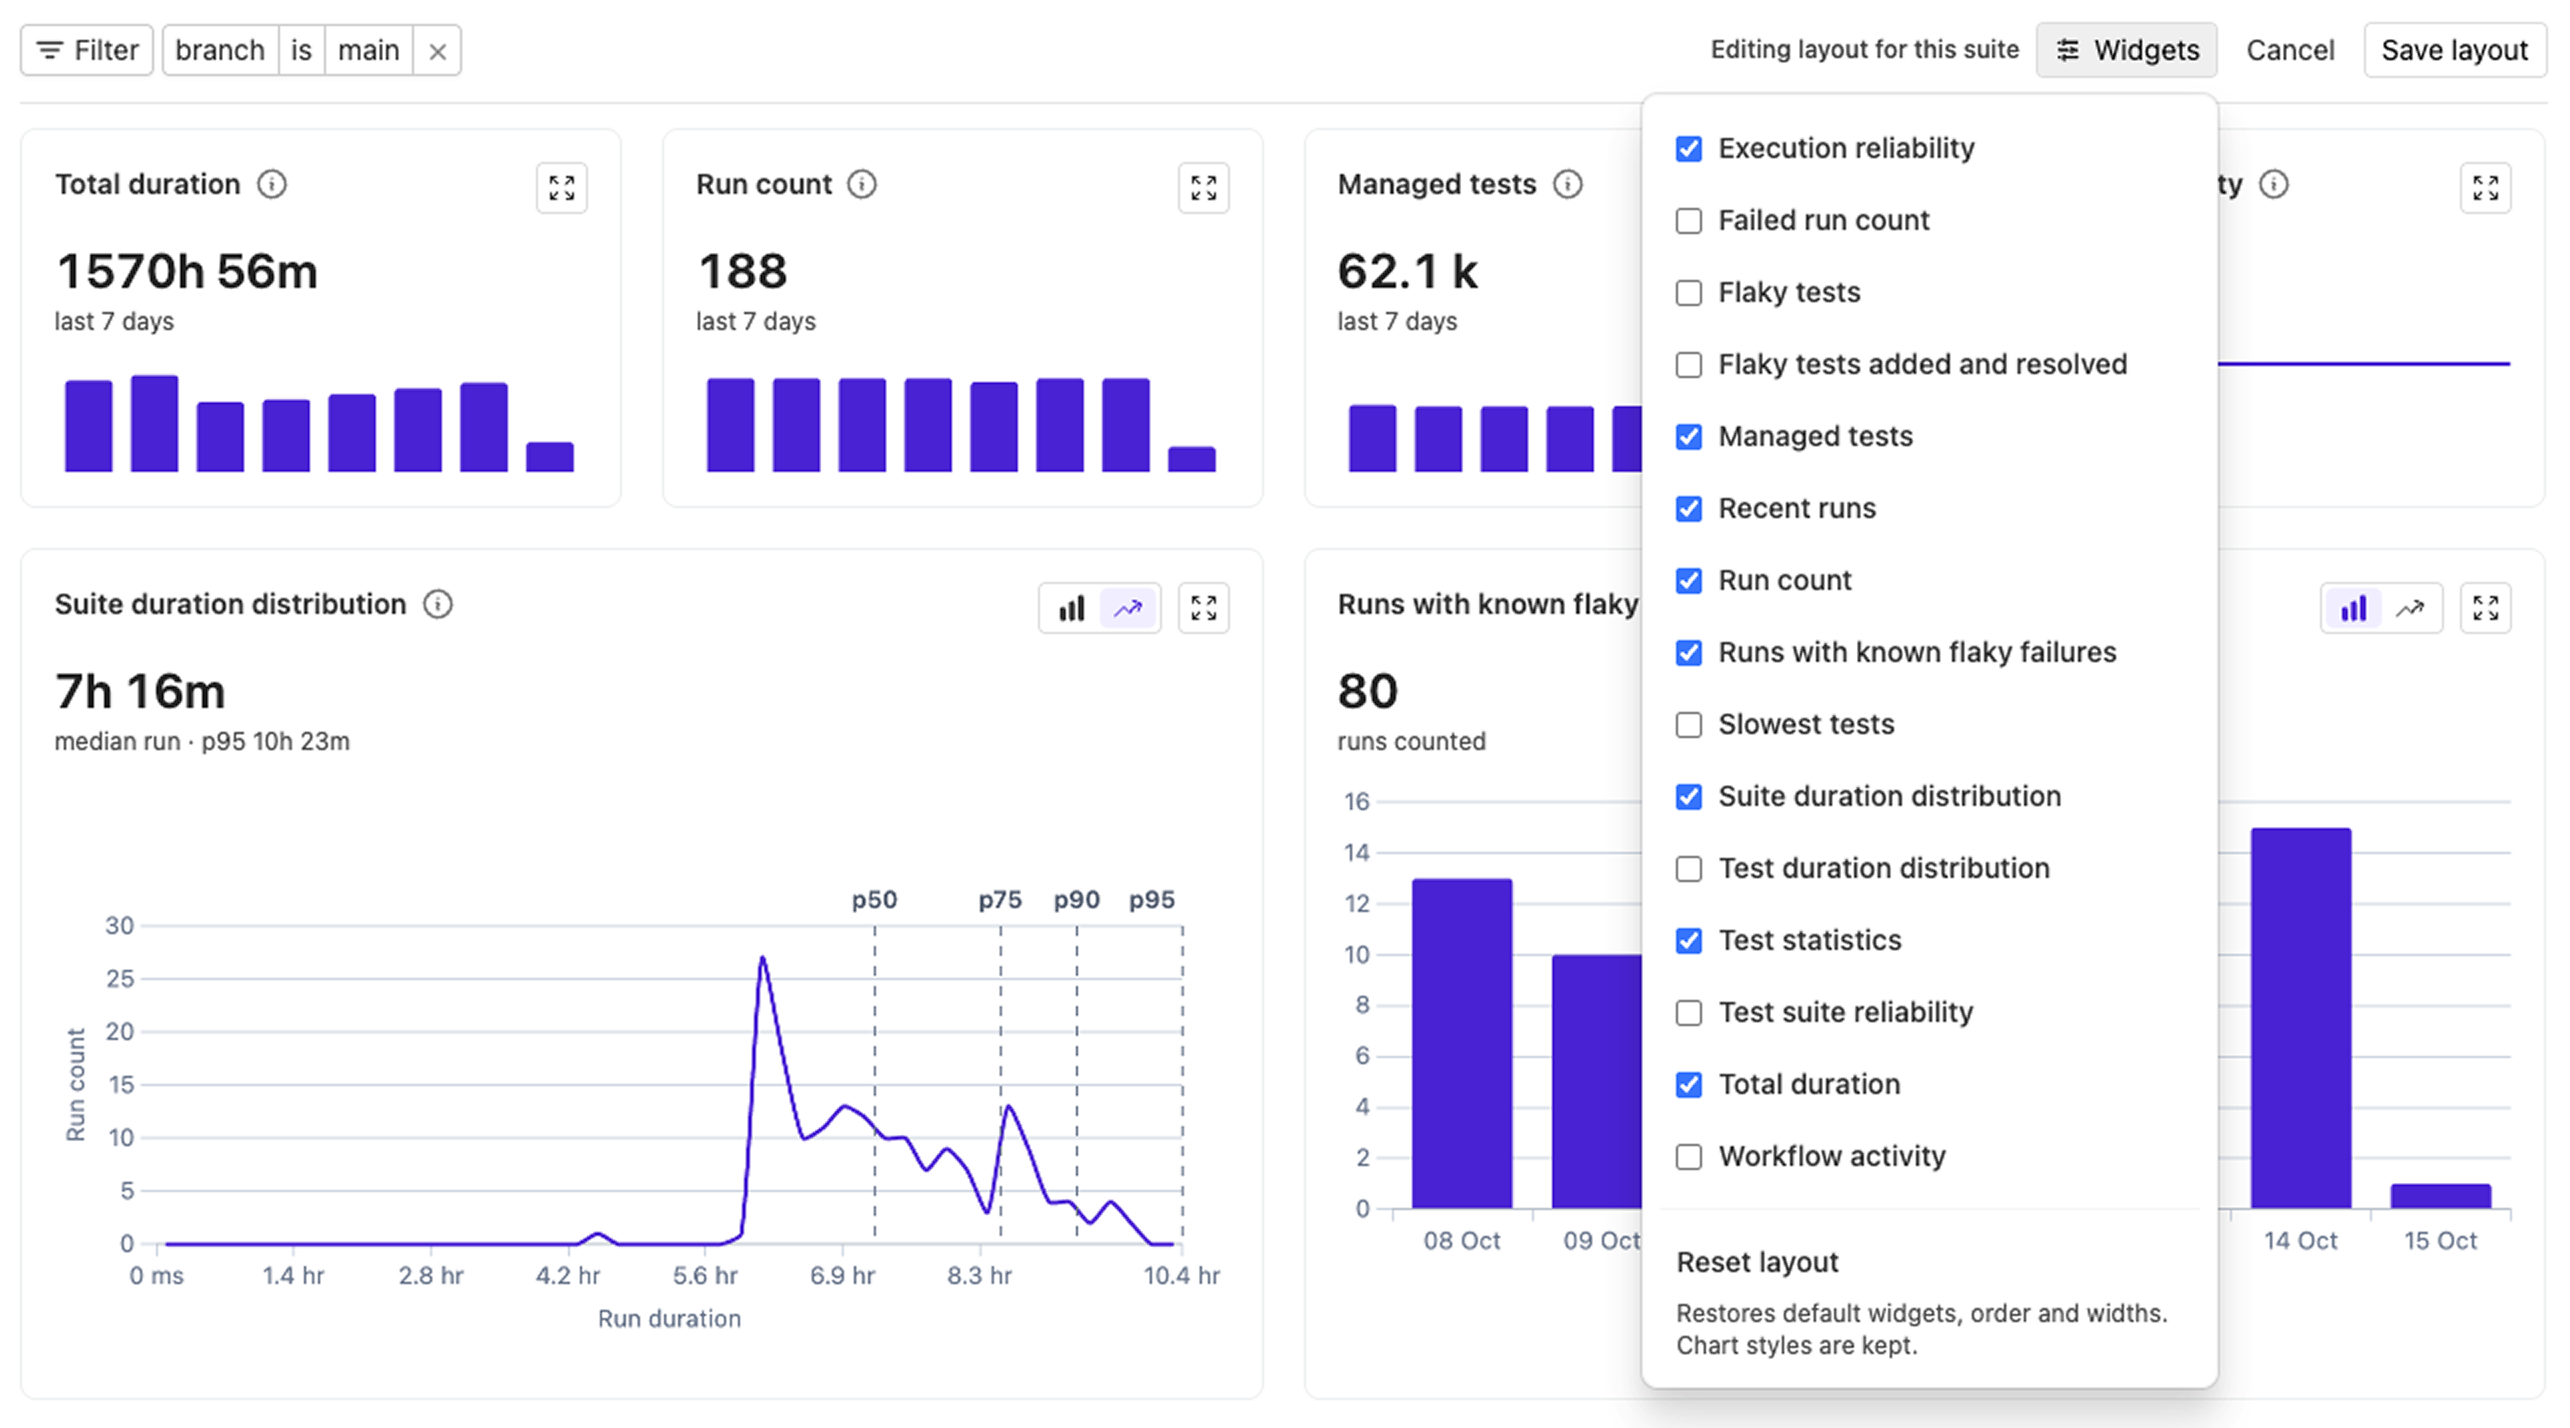2570x1428 pixels.
Task: Enable the Failed run count widget
Action: point(1688,221)
